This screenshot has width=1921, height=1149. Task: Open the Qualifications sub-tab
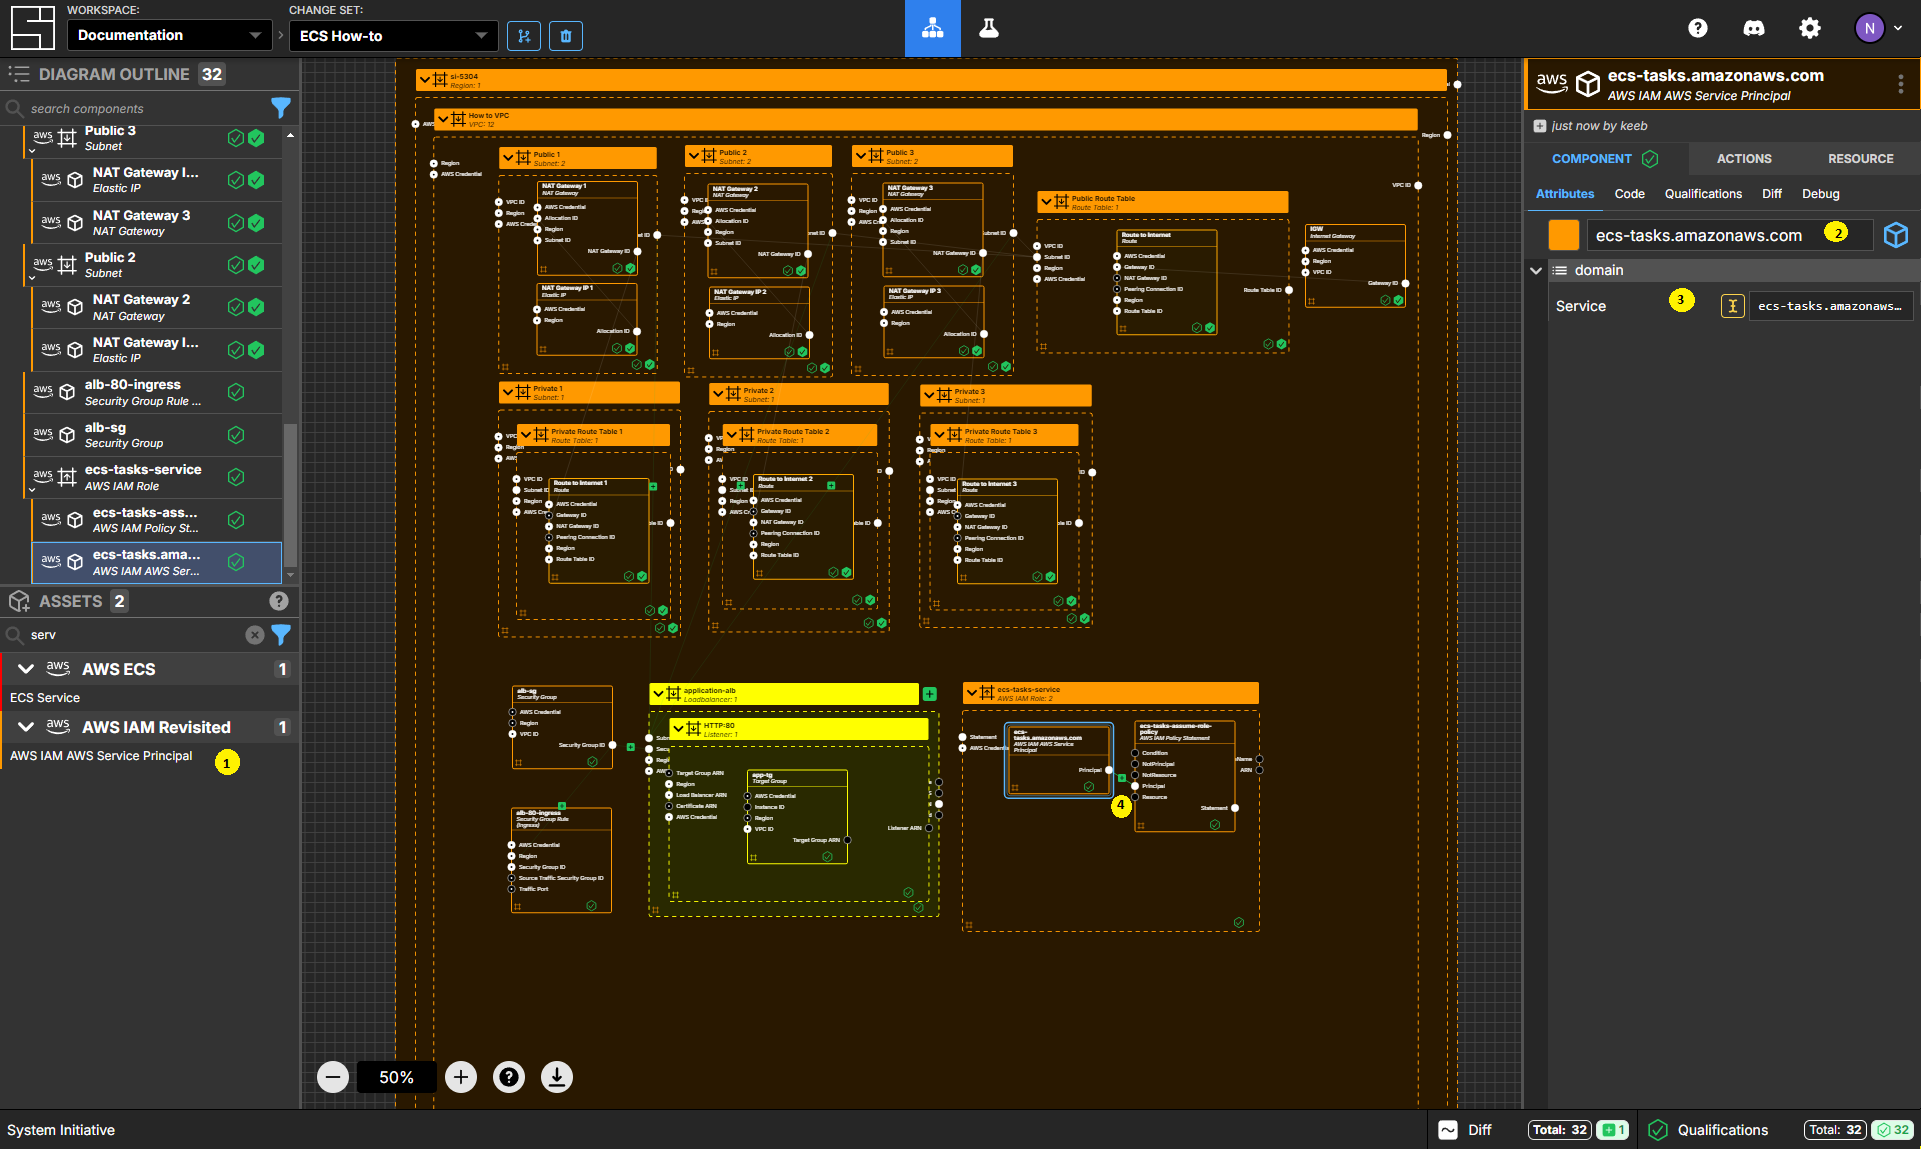[x=1703, y=194]
